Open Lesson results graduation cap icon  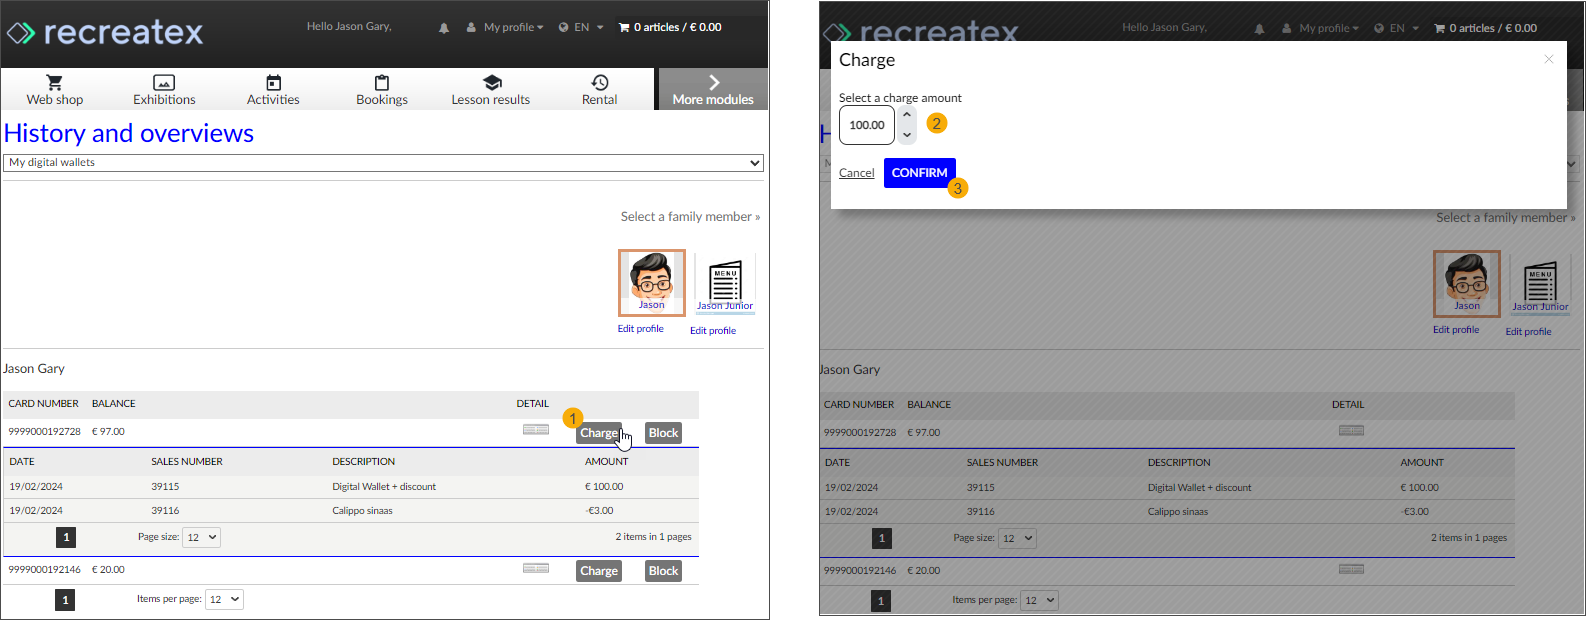pos(491,83)
